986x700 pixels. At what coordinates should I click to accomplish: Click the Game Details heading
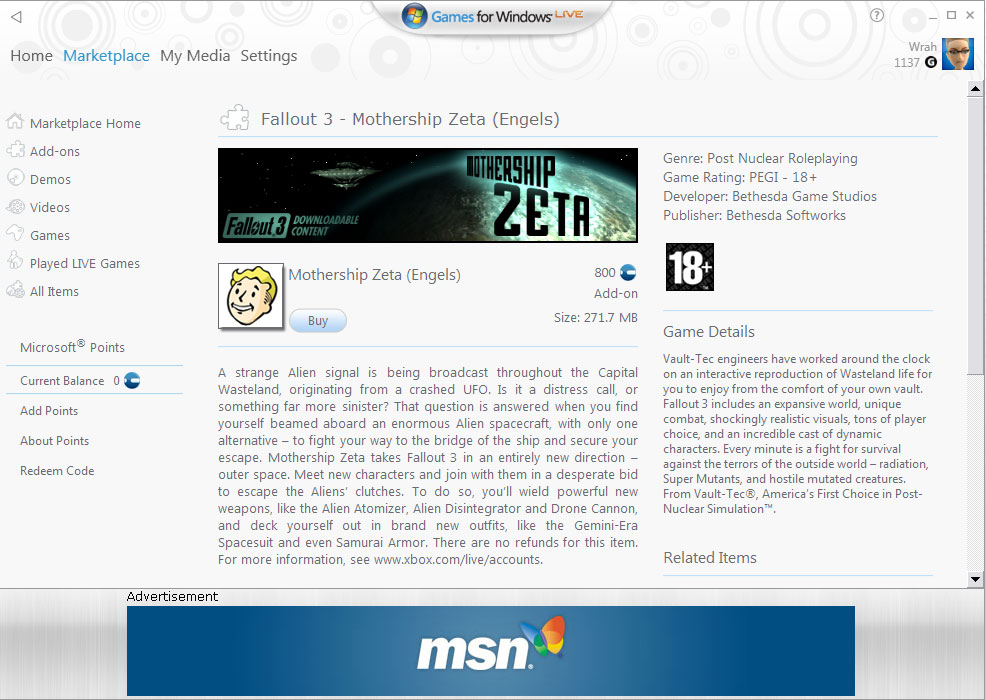click(x=709, y=331)
